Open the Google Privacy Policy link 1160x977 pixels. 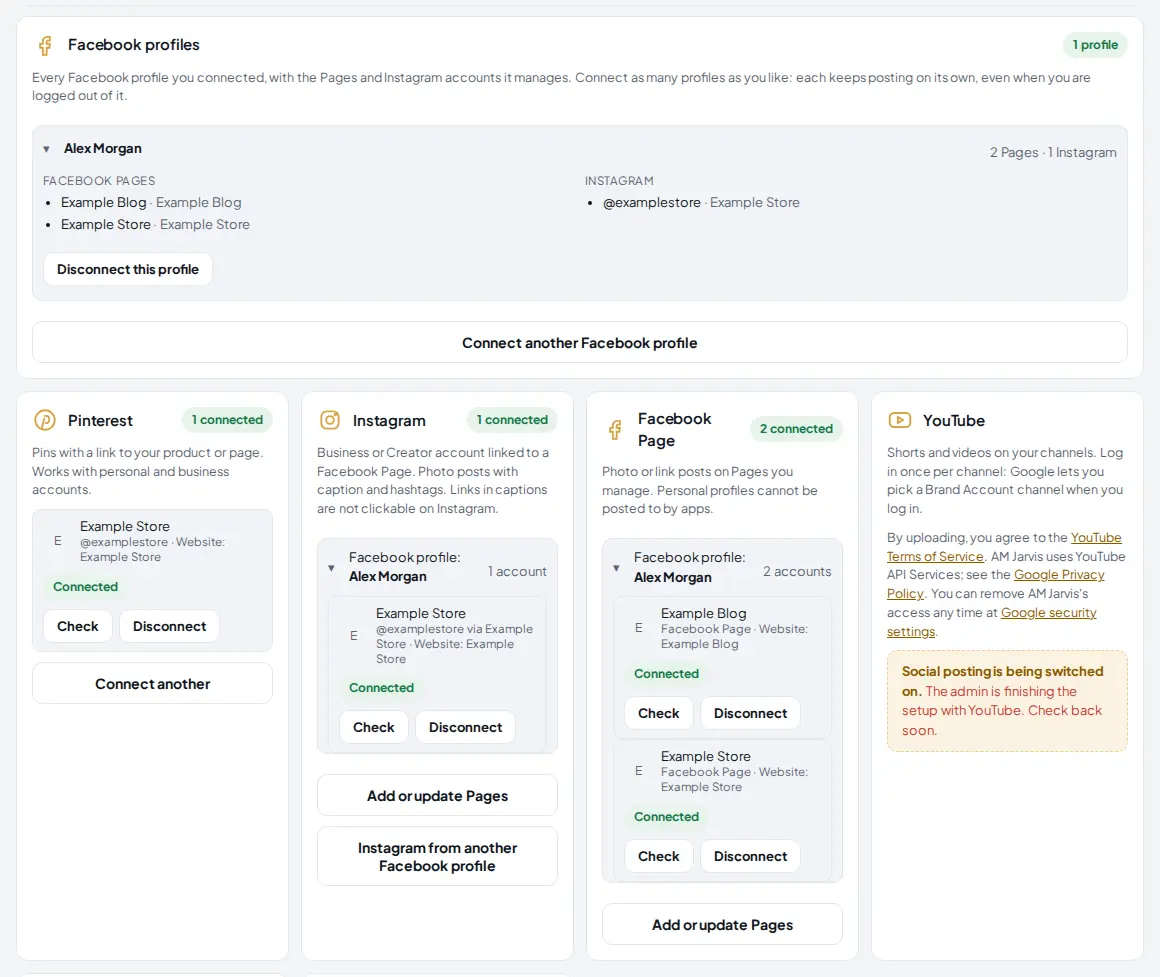1059,575
